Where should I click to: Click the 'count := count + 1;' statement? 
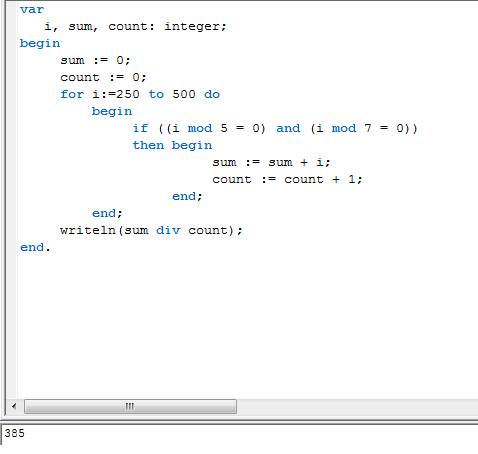point(287,179)
